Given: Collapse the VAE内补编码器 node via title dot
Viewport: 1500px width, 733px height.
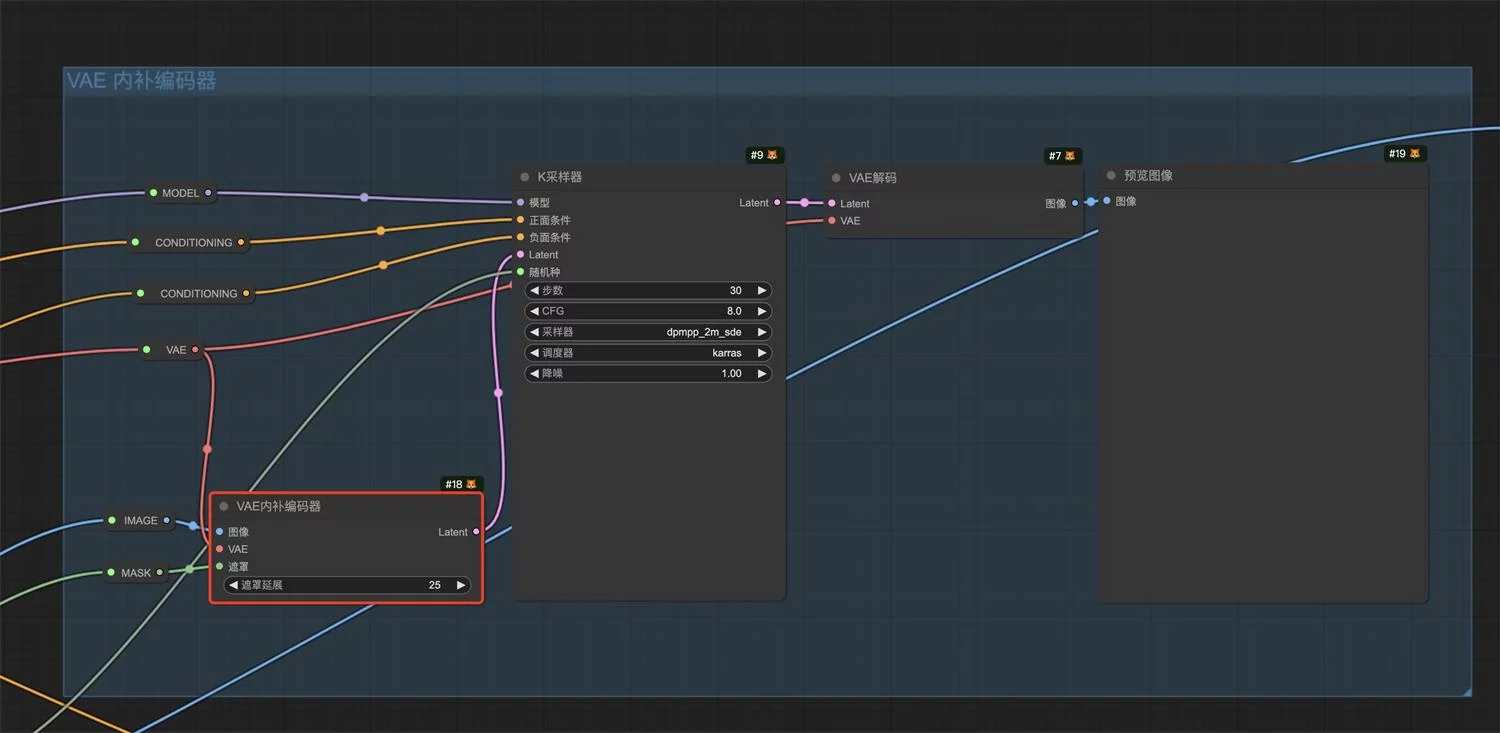Looking at the screenshot, I should (224, 507).
